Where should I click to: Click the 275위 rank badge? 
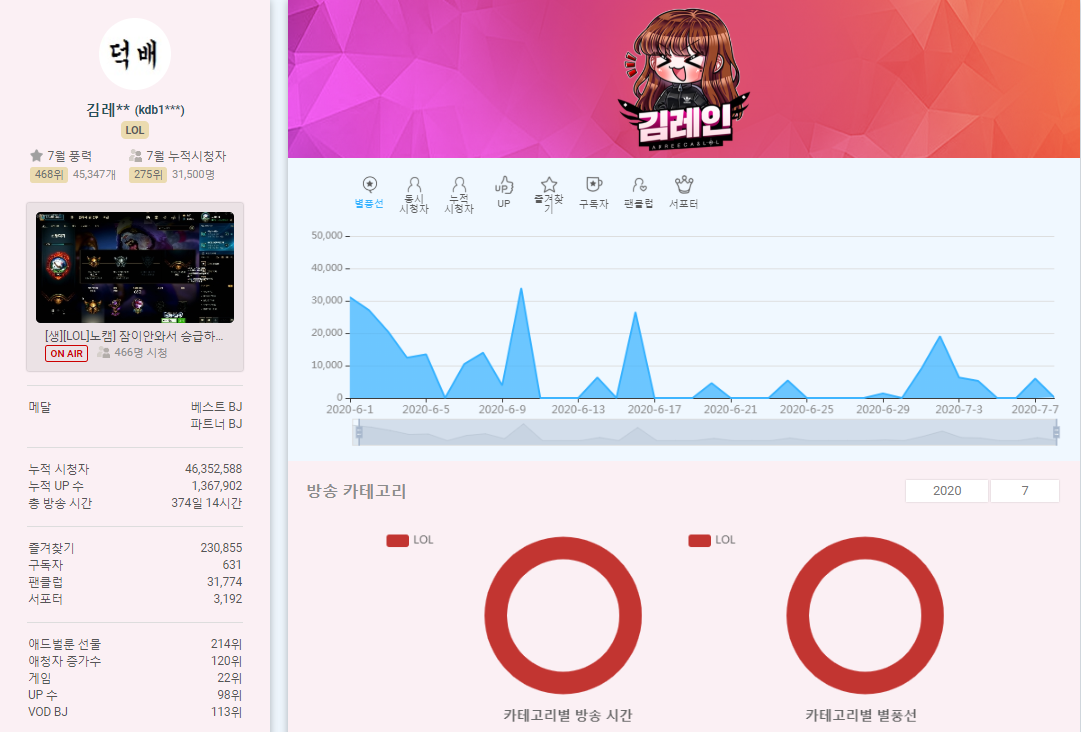coord(148,174)
